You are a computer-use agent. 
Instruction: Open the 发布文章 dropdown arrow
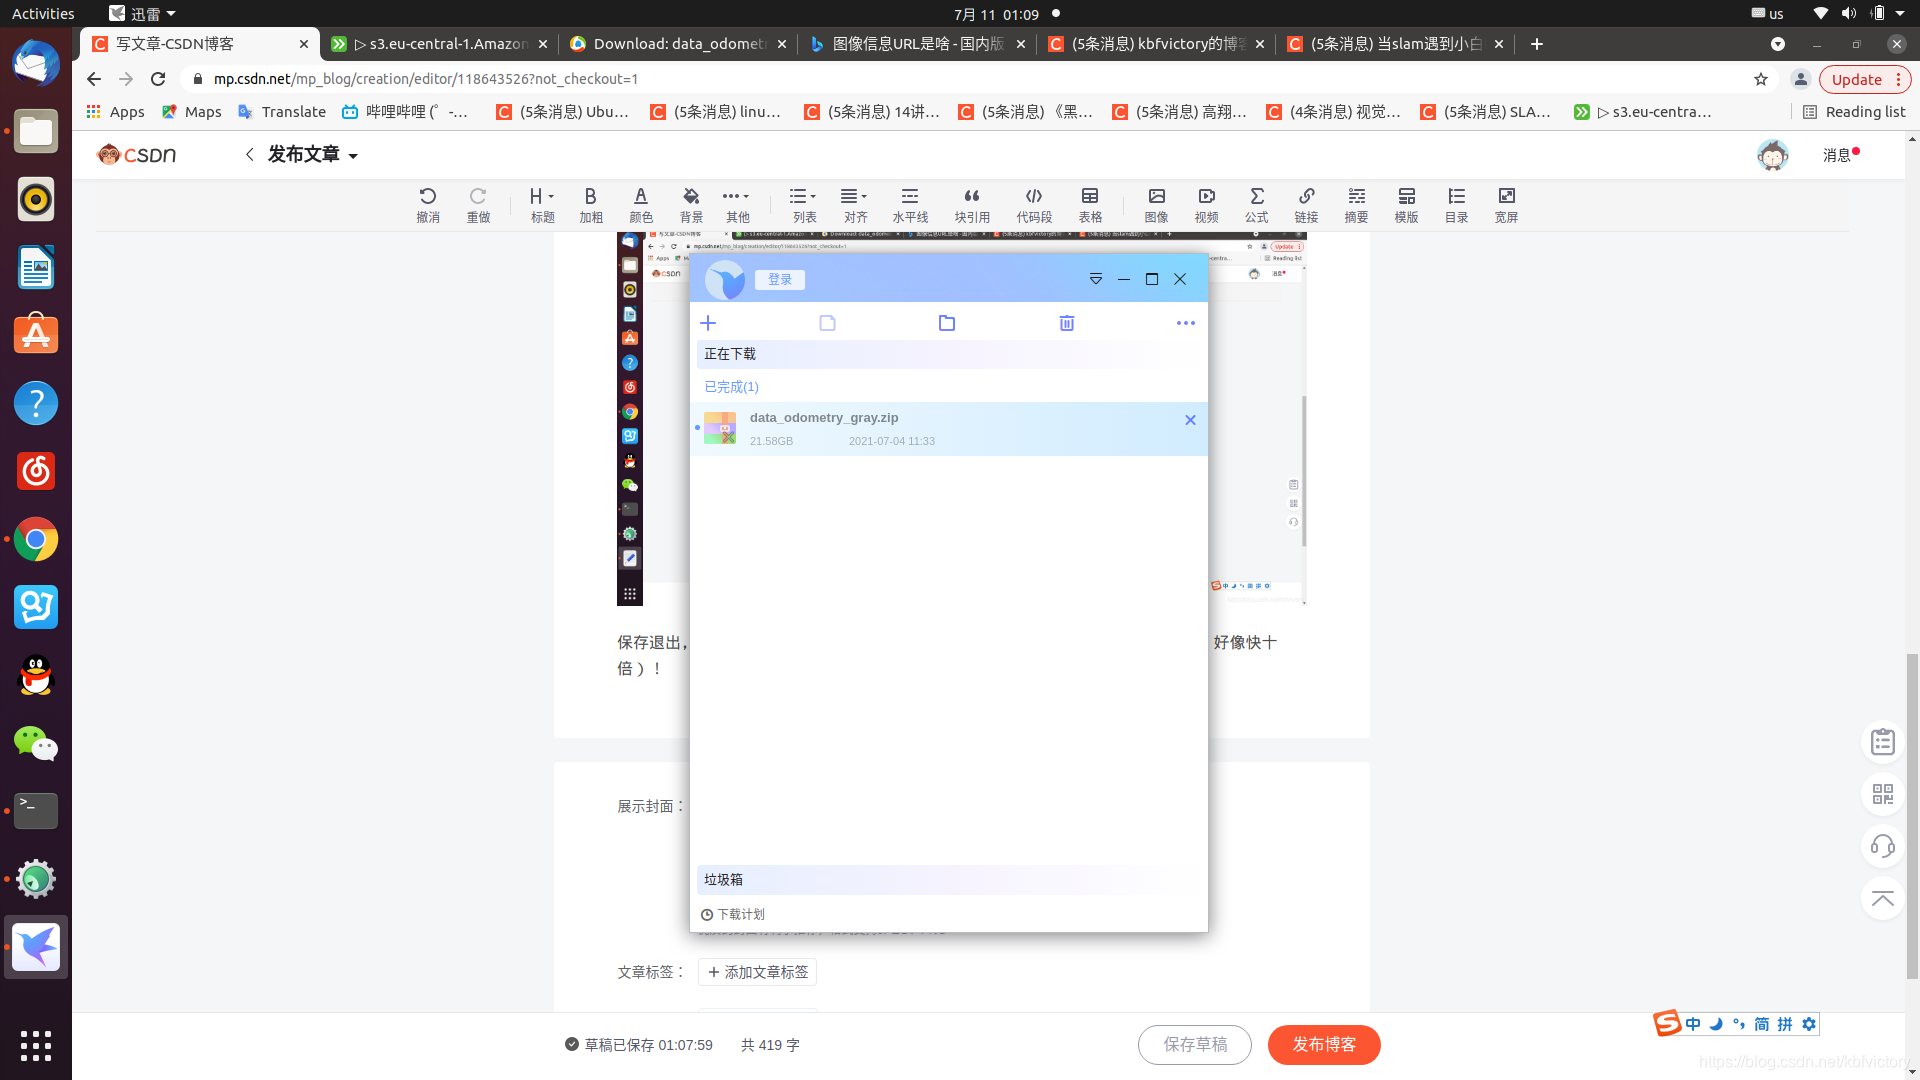pyautogui.click(x=353, y=156)
